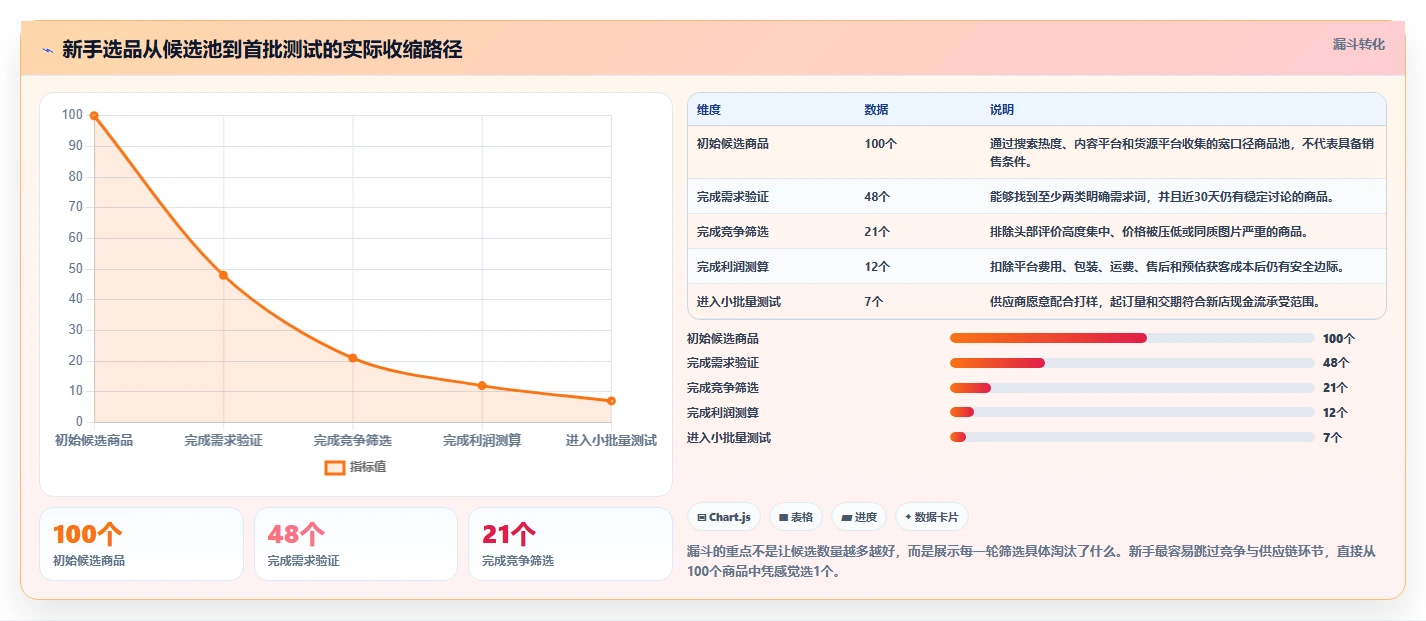1426x621 pixels.
Task: Click the 21个 value beside the progress bar
Action: (1335, 388)
